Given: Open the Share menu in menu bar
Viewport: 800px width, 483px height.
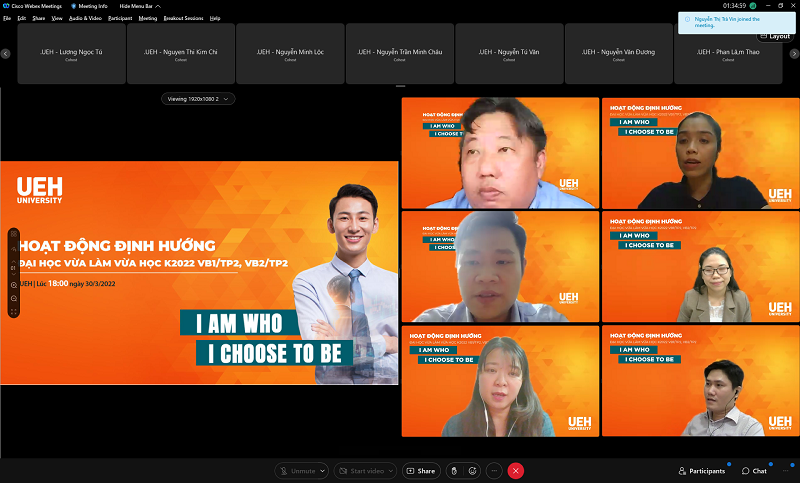Looking at the screenshot, I should [x=39, y=18].
